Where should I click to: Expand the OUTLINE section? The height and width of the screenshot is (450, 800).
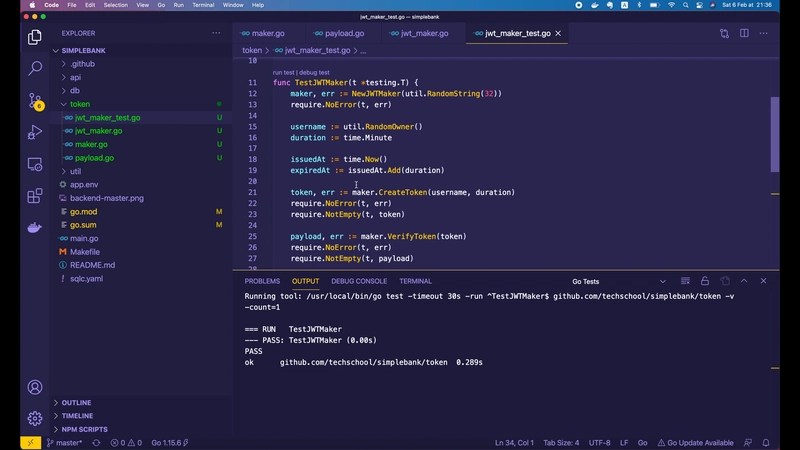pos(76,403)
